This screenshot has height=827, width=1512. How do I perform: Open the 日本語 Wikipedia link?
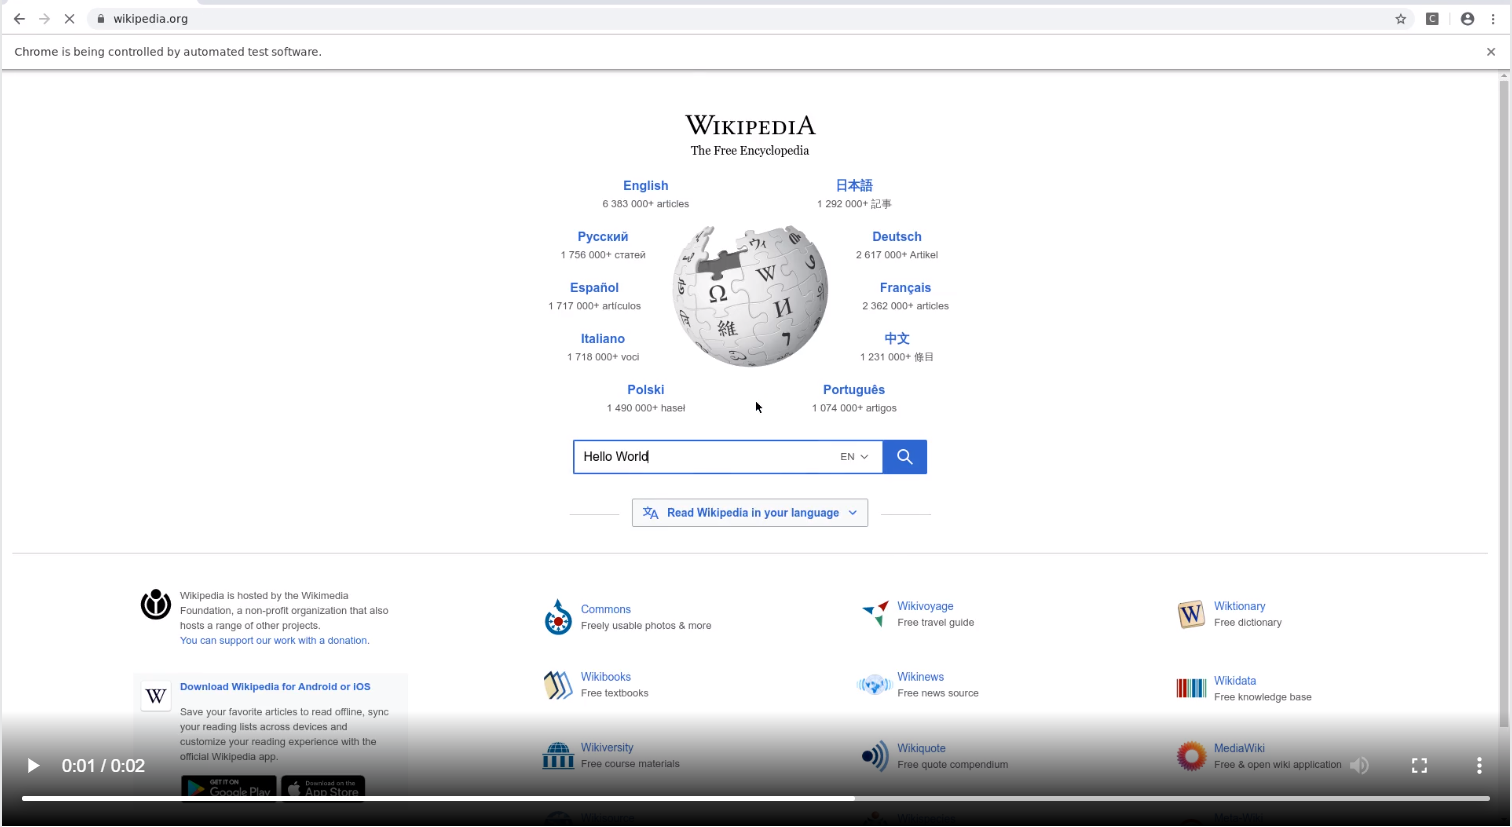click(854, 186)
